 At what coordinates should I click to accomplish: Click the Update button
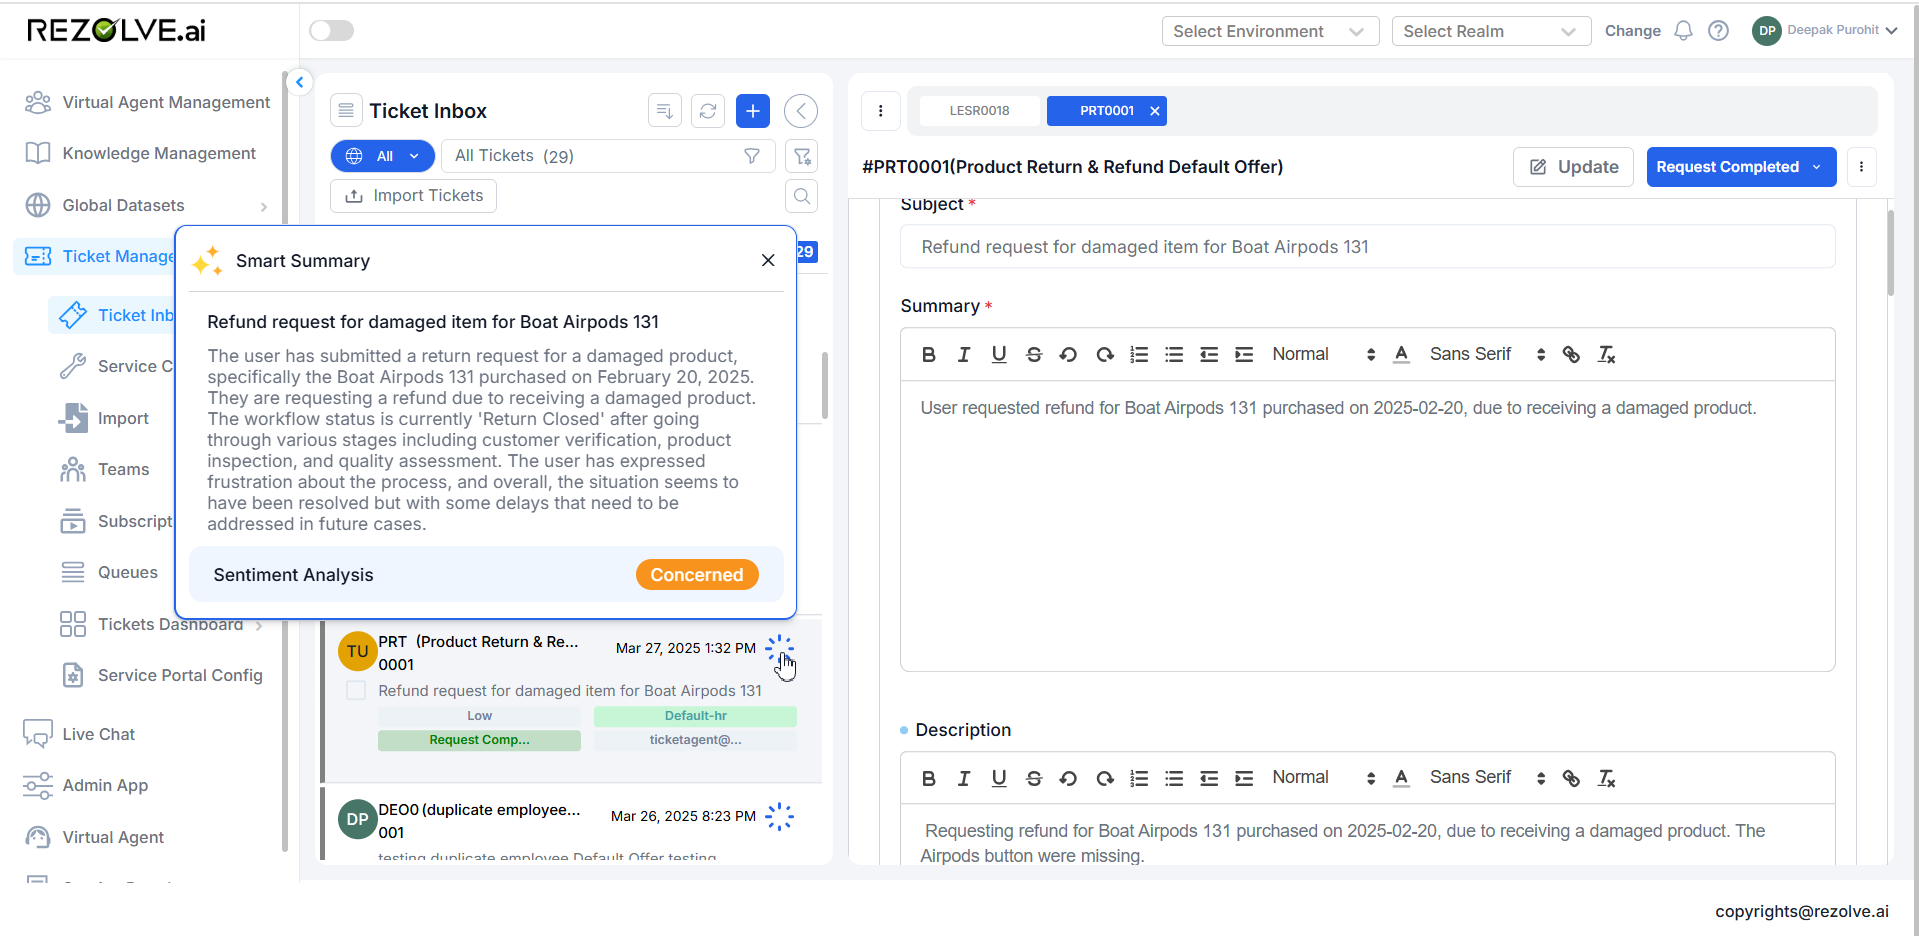(x=1573, y=167)
